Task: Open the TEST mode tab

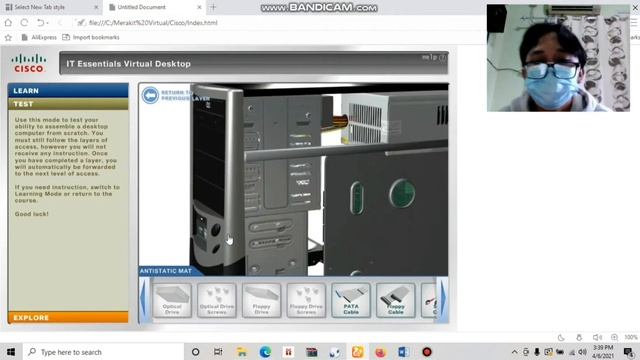Action: 68,104
